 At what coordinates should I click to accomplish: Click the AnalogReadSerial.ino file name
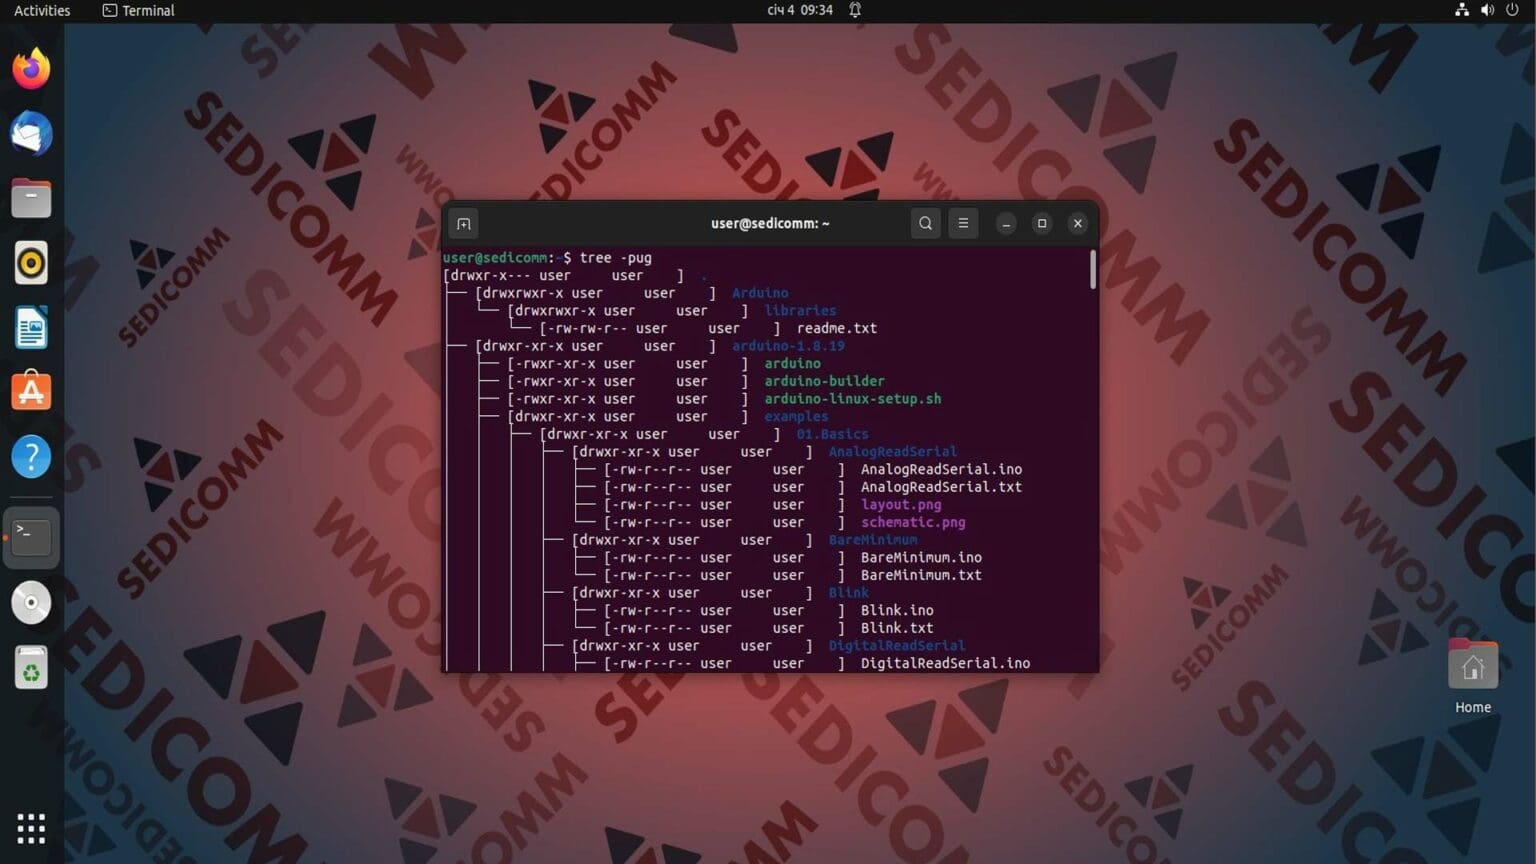coord(941,469)
